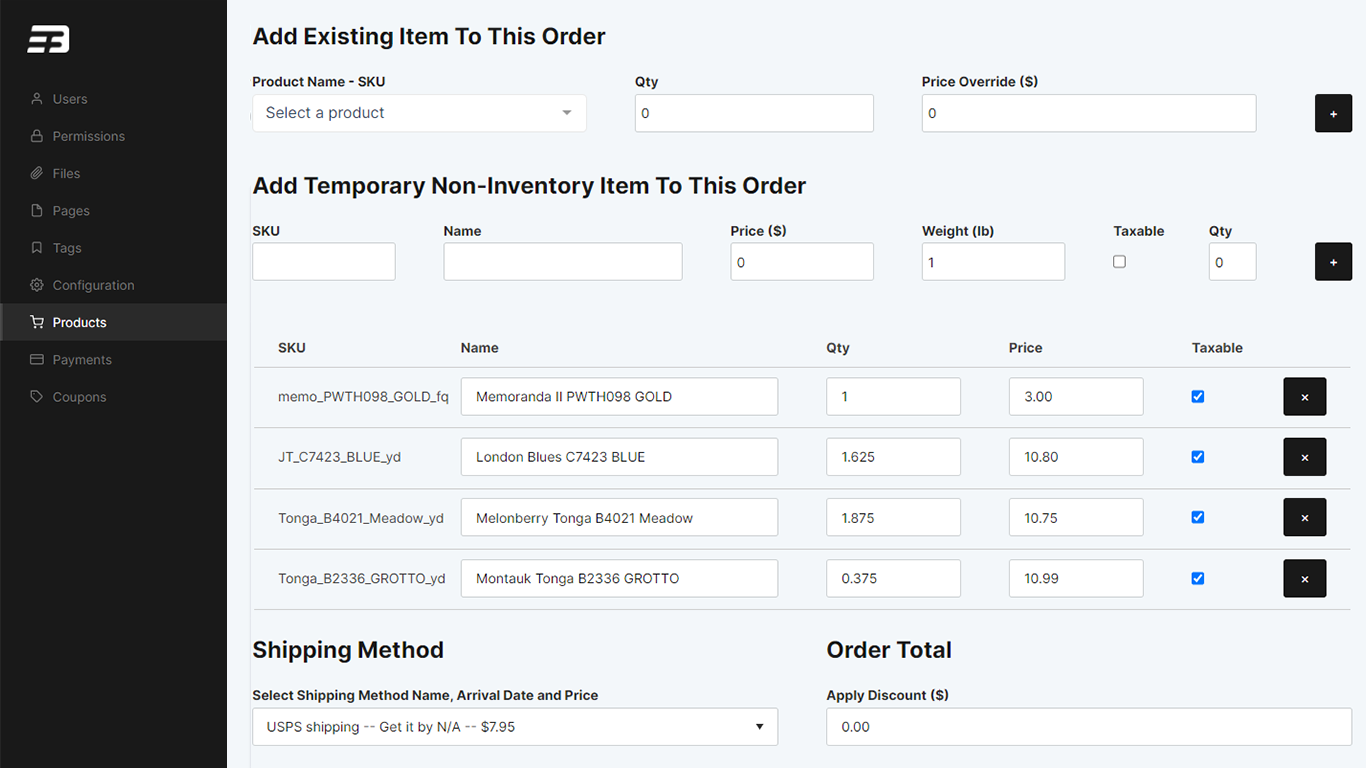This screenshot has width=1366, height=768.
Task: Add existing item with plus button
Action: pyautogui.click(x=1333, y=114)
